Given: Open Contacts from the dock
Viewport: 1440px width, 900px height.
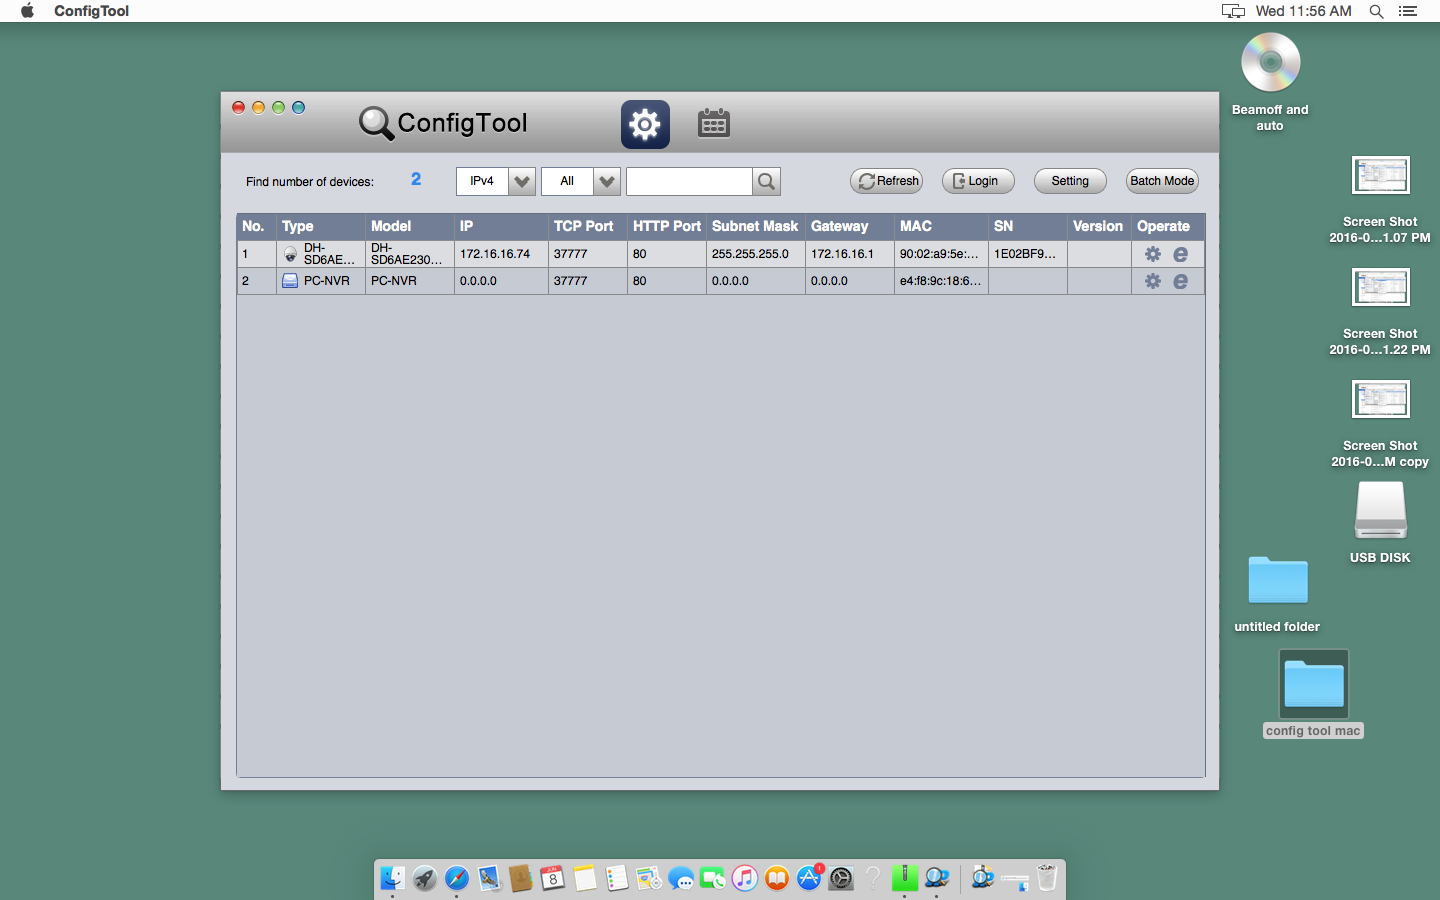Looking at the screenshot, I should tap(520, 878).
